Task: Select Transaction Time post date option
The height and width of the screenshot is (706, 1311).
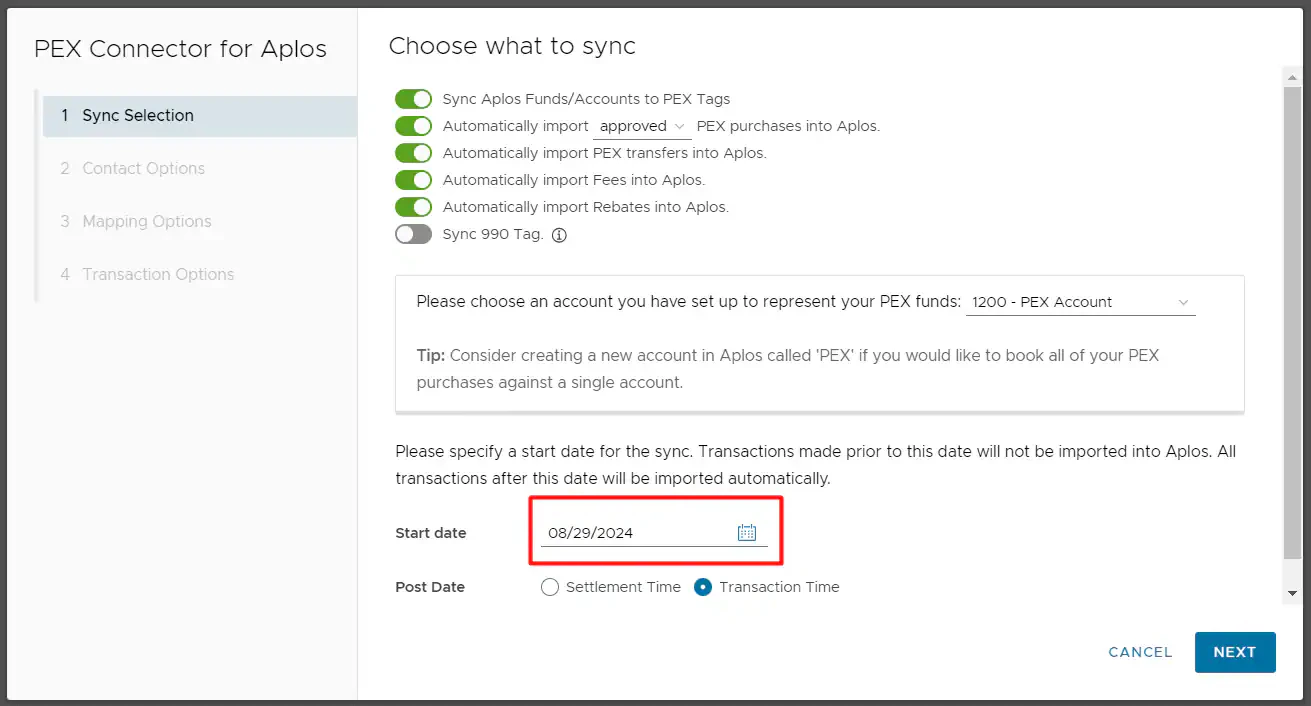Action: point(703,587)
